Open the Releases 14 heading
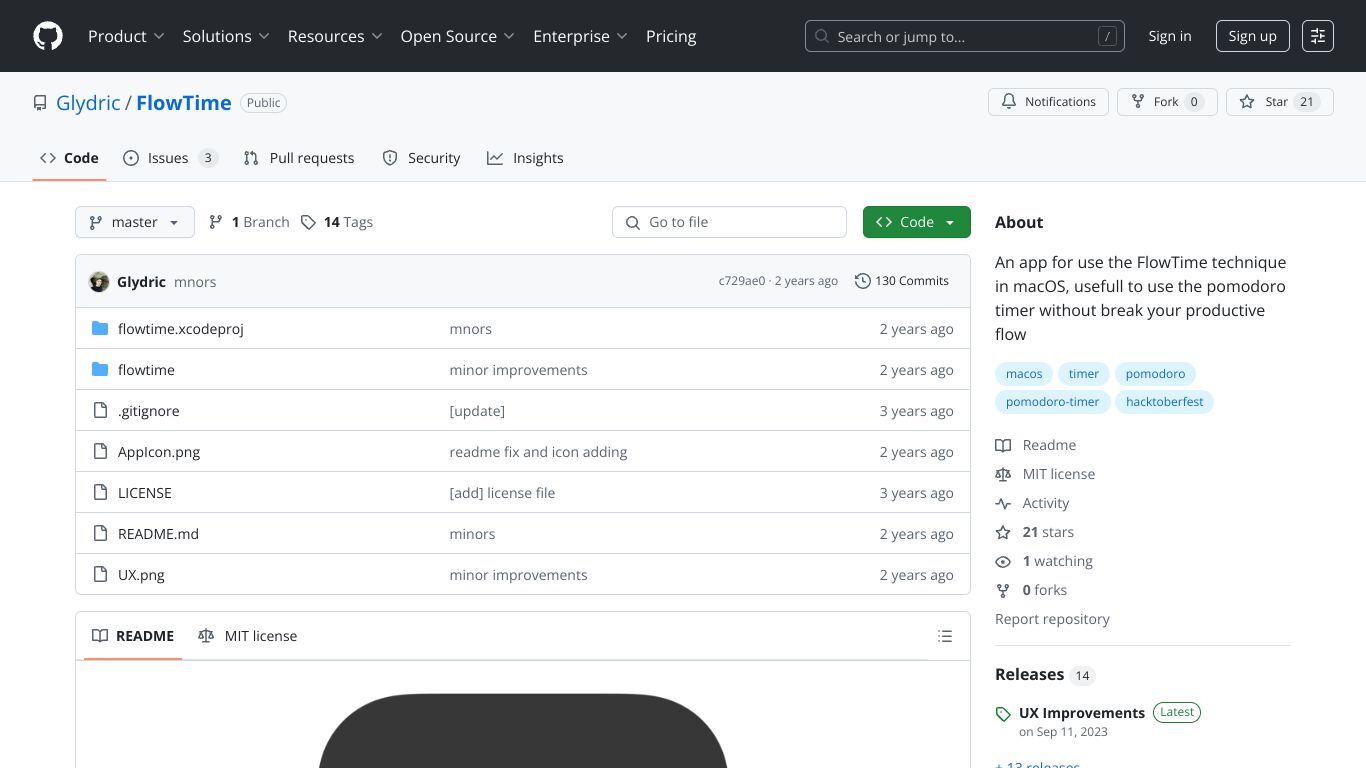 1045,674
